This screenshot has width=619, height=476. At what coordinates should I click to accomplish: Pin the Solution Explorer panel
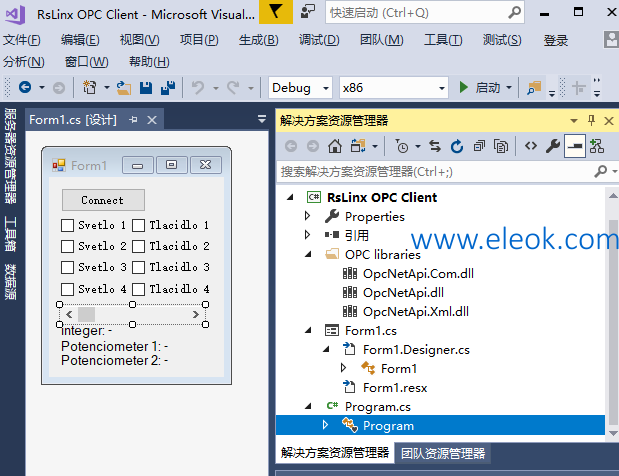591,120
